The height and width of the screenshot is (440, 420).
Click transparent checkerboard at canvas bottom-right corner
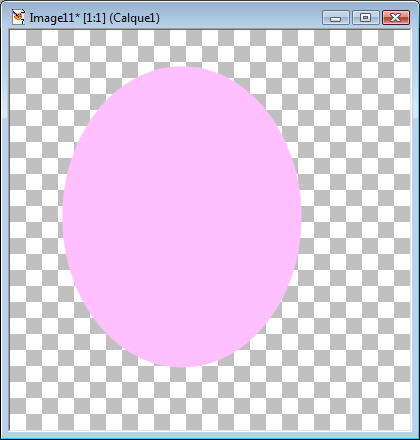(x=402, y=422)
